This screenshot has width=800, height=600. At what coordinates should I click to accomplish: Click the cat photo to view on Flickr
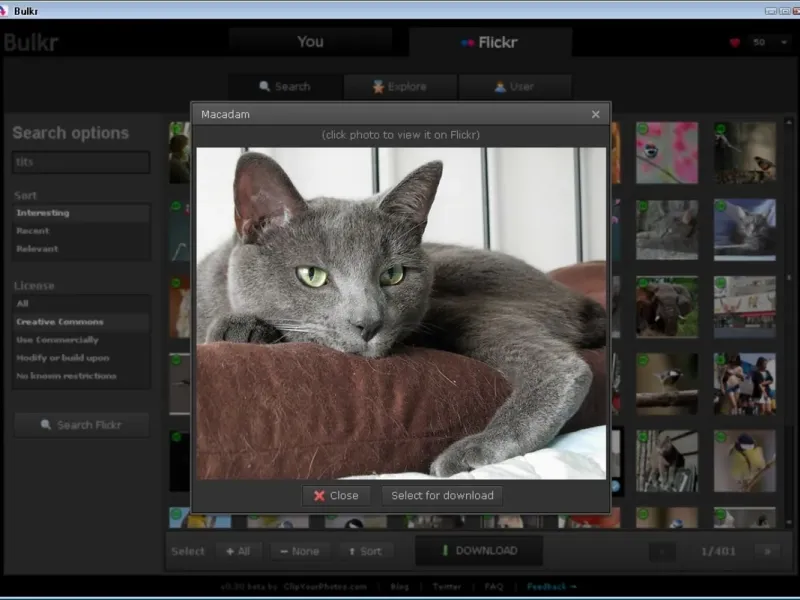(x=400, y=313)
